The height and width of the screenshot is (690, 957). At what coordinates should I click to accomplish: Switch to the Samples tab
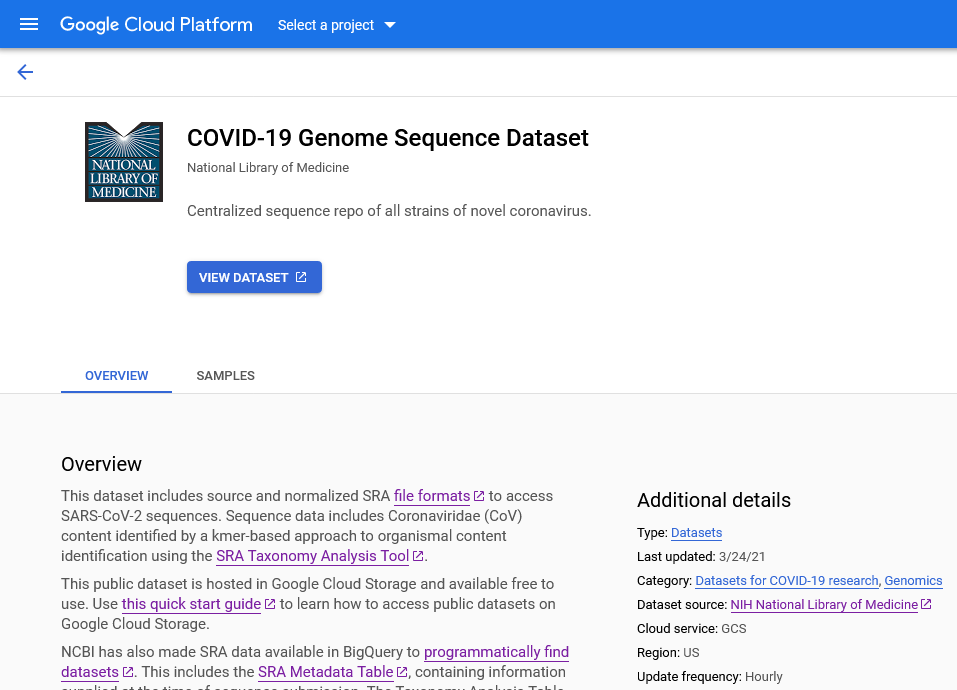coord(226,376)
